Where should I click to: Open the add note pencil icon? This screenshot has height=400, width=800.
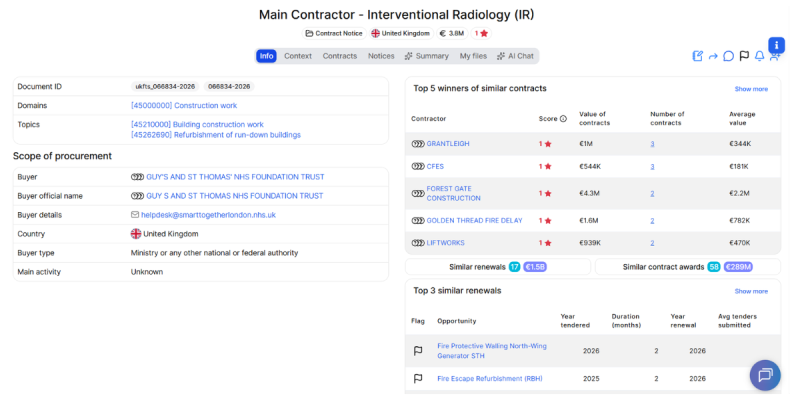(697, 56)
